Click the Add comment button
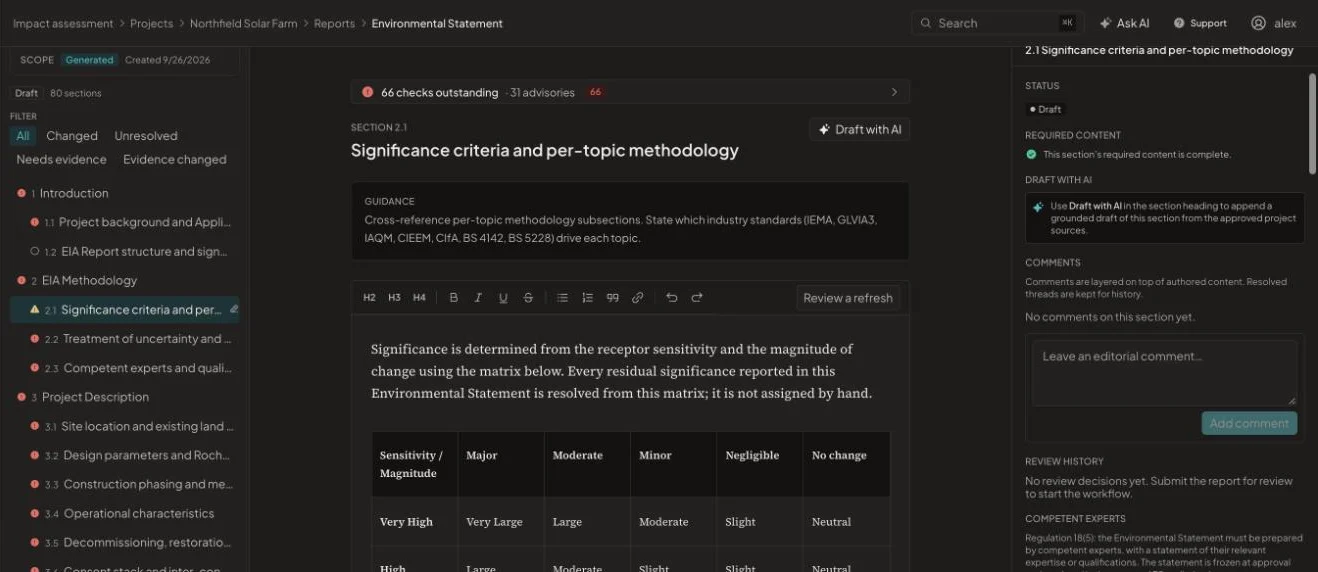This screenshot has height=572, width=1318. click(1249, 423)
